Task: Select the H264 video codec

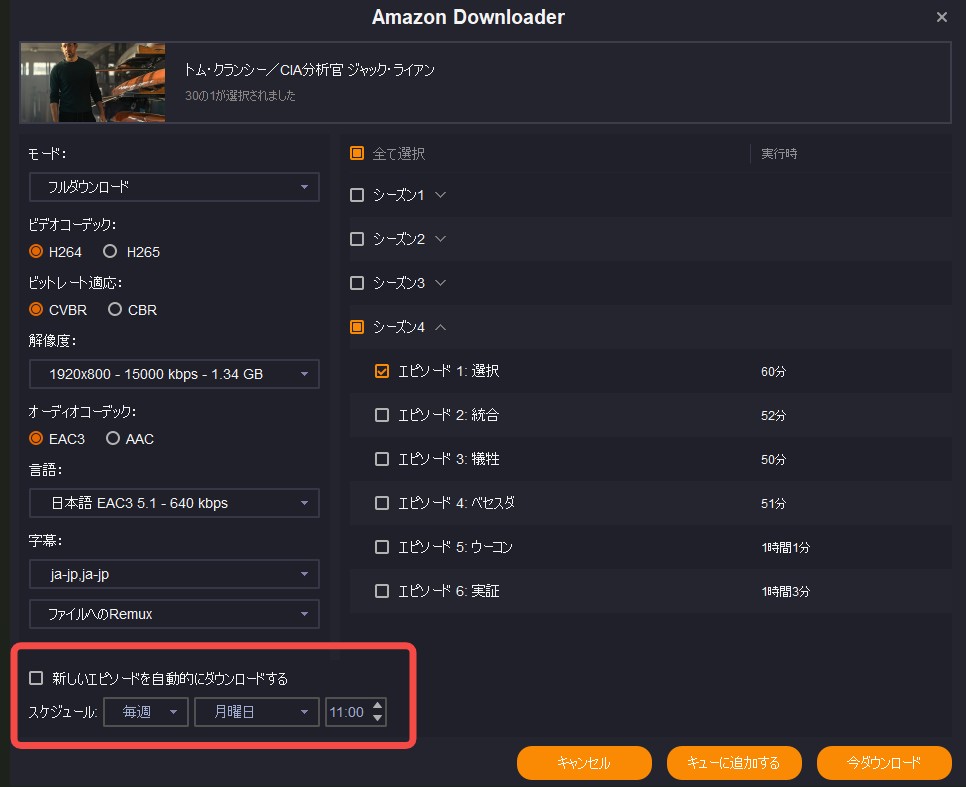Action: pyautogui.click(x=36, y=251)
